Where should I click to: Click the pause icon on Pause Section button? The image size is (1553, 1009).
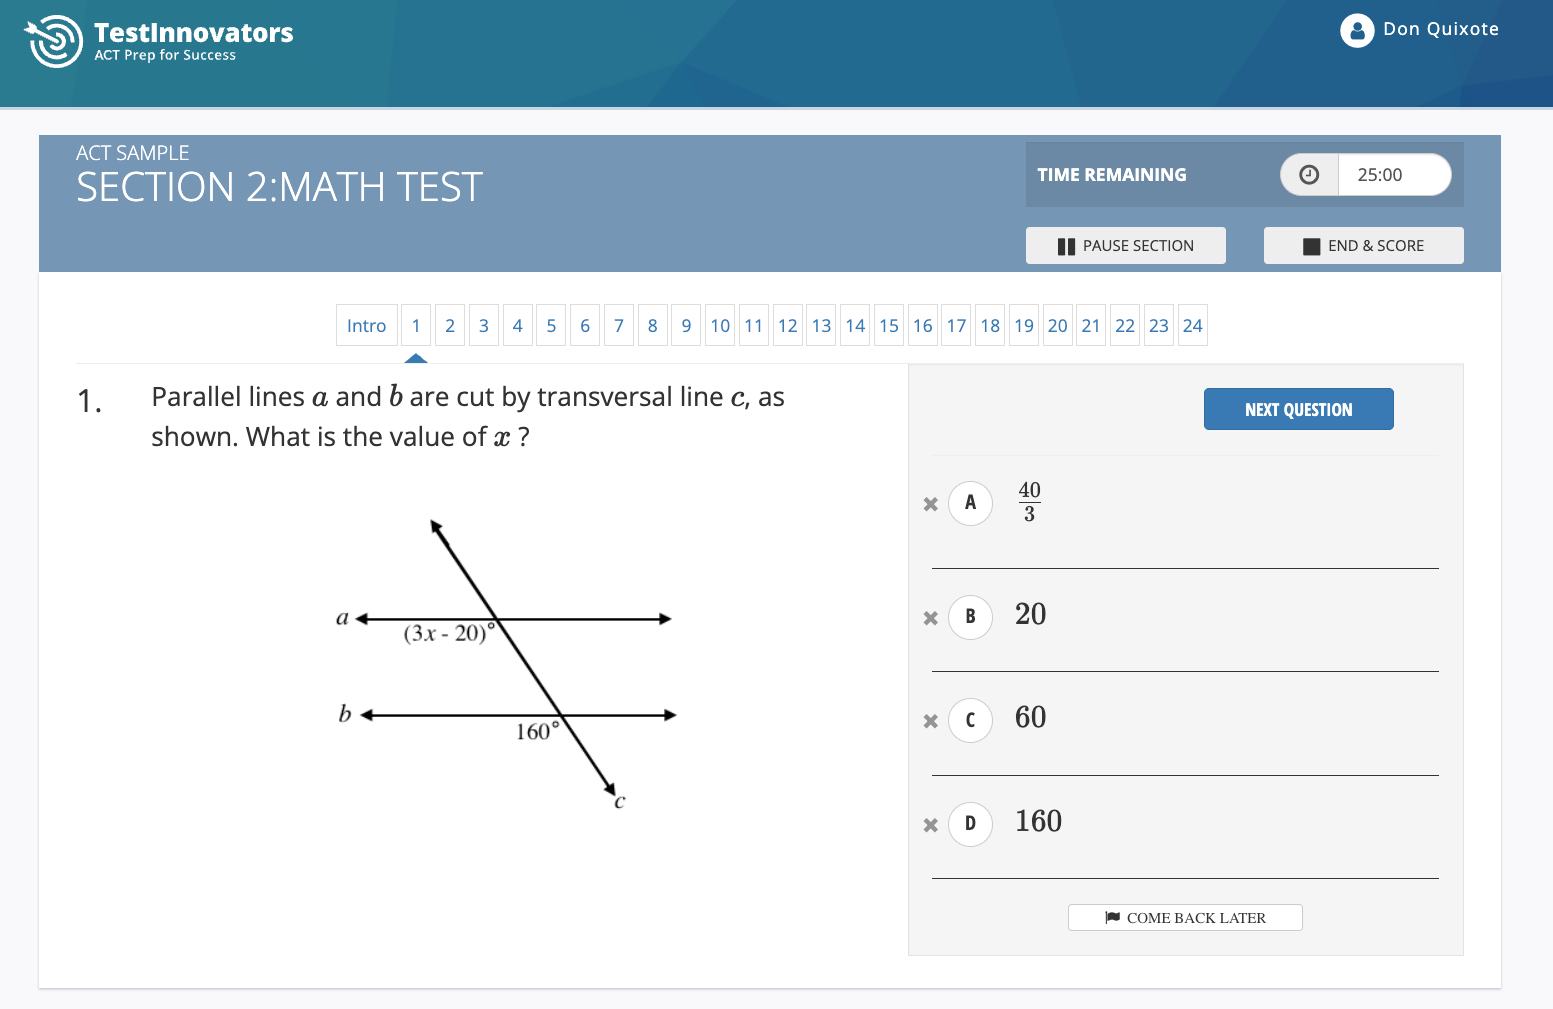pos(1068,245)
